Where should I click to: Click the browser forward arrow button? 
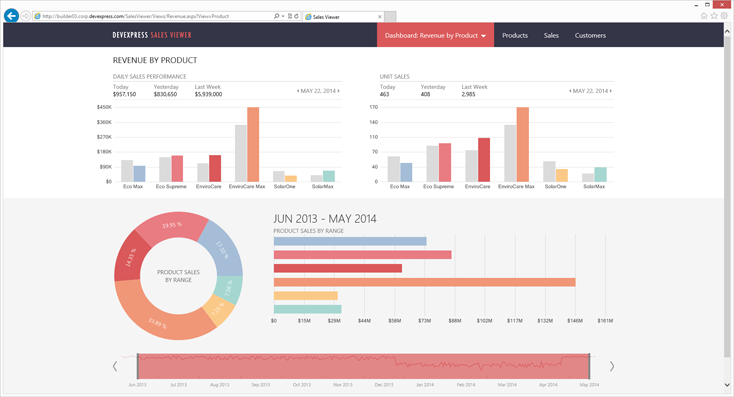[x=26, y=16]
